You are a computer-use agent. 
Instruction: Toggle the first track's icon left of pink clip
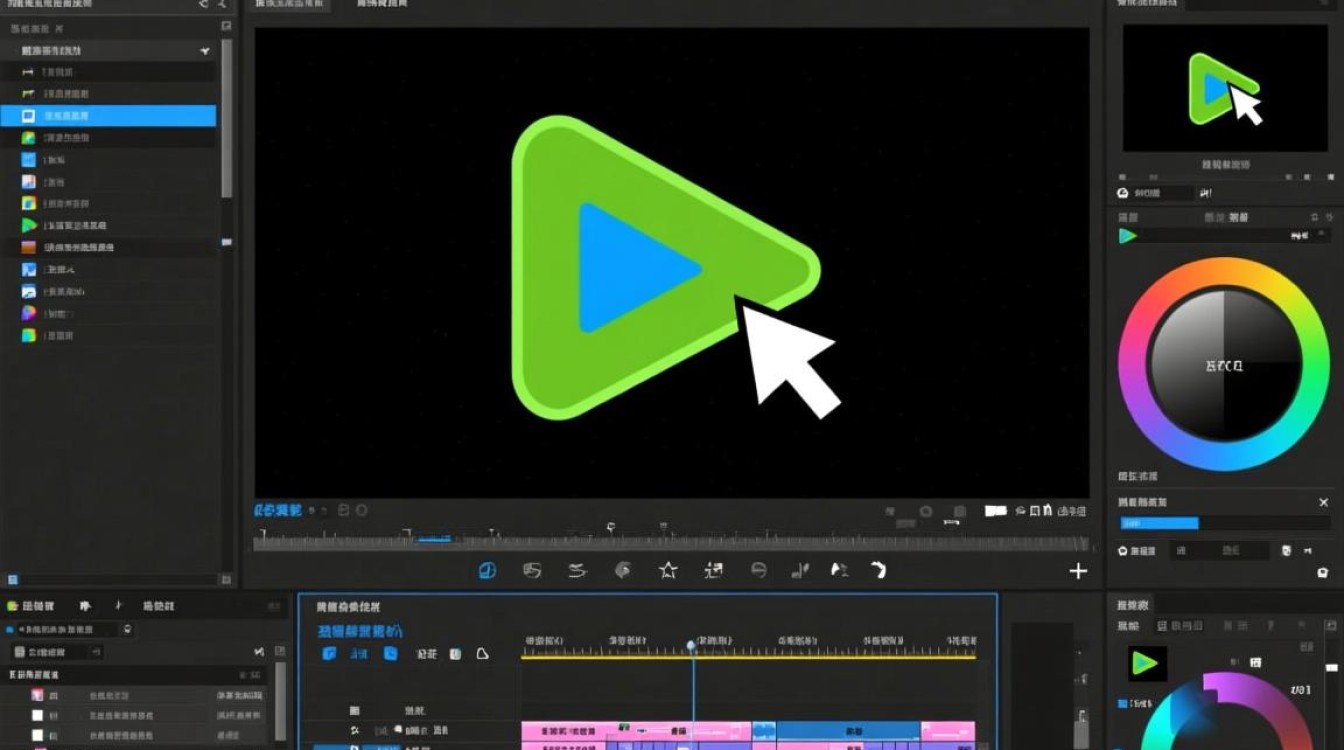pyautogui.click(x=355, y=731)
